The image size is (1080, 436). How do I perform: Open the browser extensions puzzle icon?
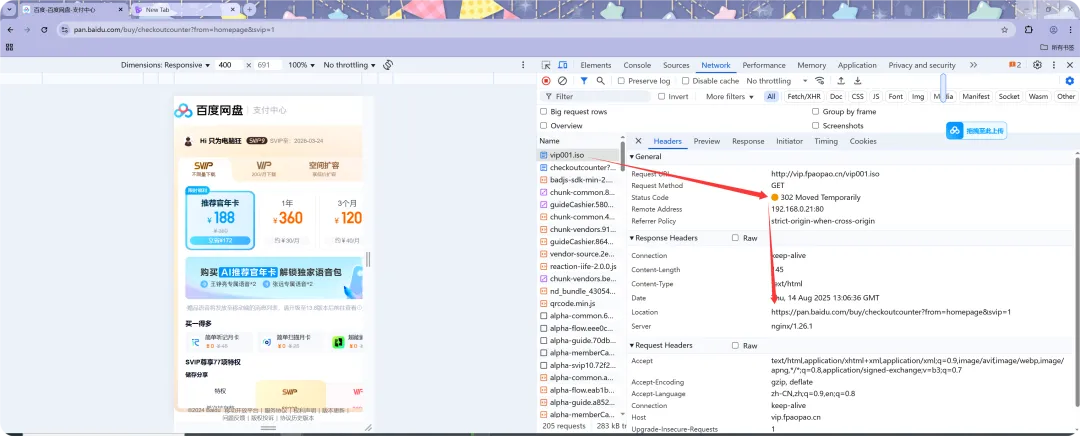click(x=1028, y=30)
